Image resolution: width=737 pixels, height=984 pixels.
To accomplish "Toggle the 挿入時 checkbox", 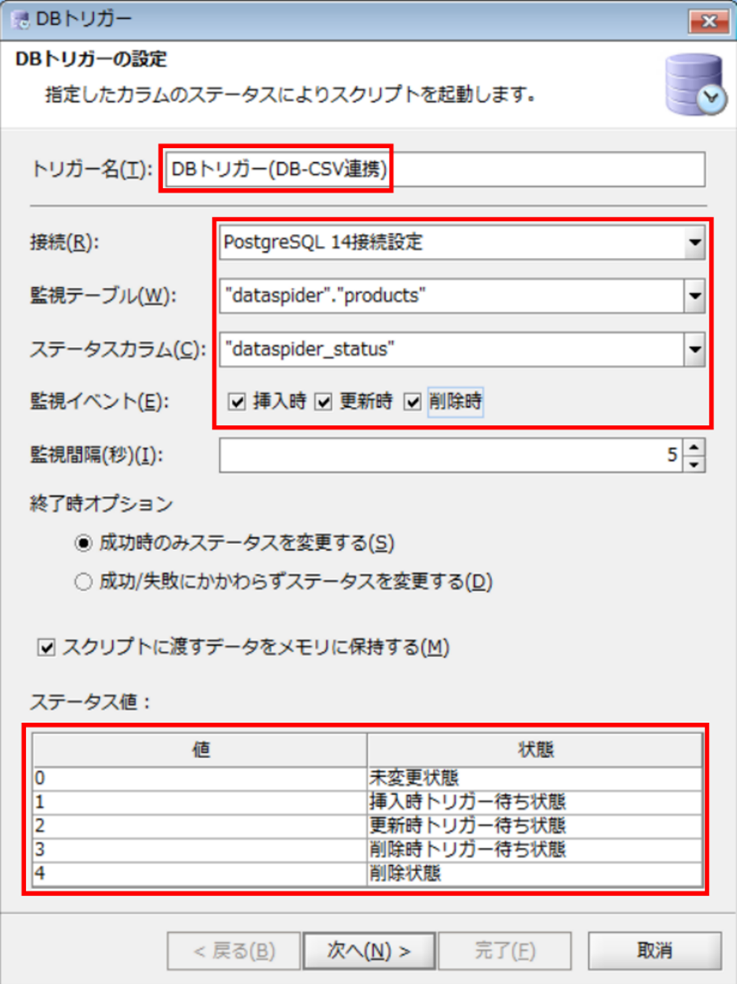I will coord(237,402).
